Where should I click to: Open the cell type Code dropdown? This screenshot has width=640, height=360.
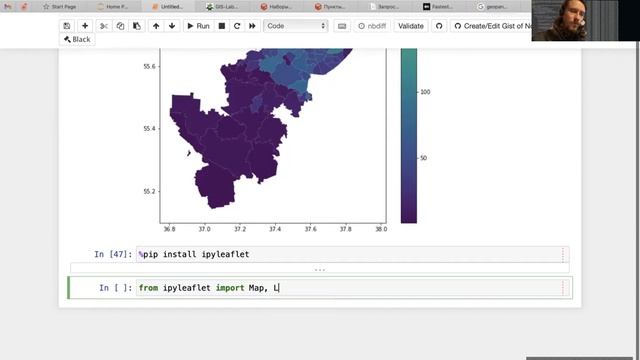(296, 26)
